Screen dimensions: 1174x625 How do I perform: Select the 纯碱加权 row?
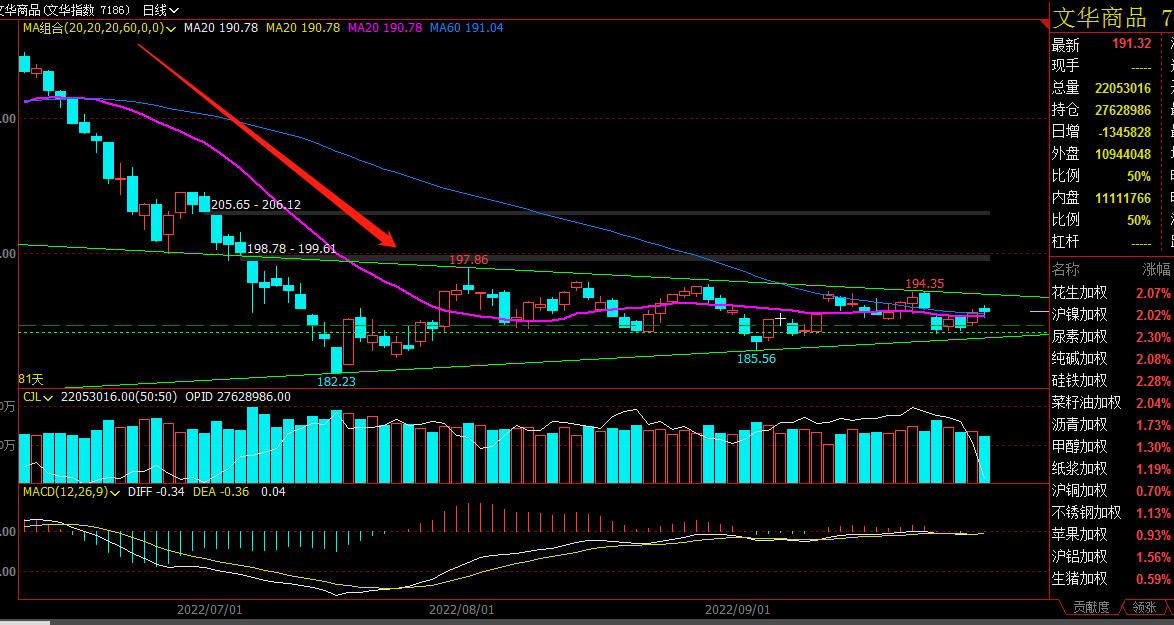point(1112,359)
